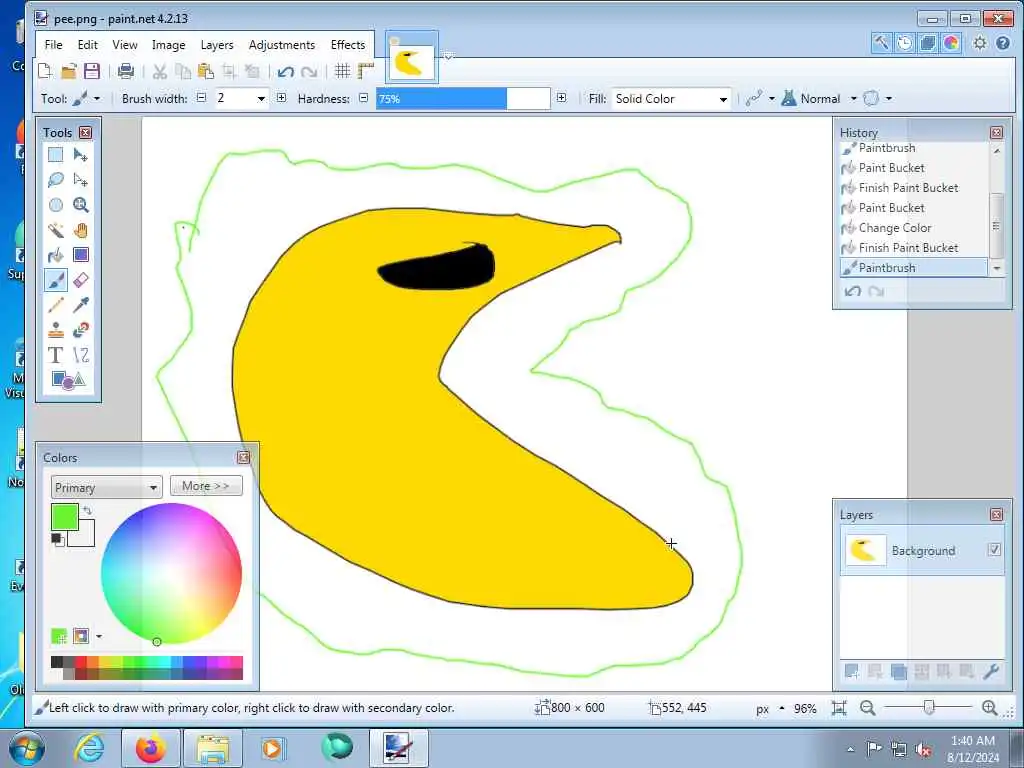Click the Open file folder icon
This screenshot has height=768, width=1024.
coord(69,71)
